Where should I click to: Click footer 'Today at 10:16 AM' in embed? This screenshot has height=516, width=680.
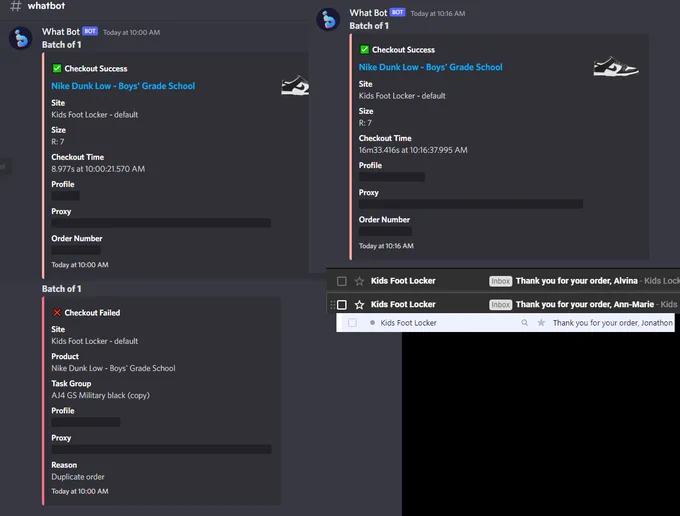coord(386,246)
